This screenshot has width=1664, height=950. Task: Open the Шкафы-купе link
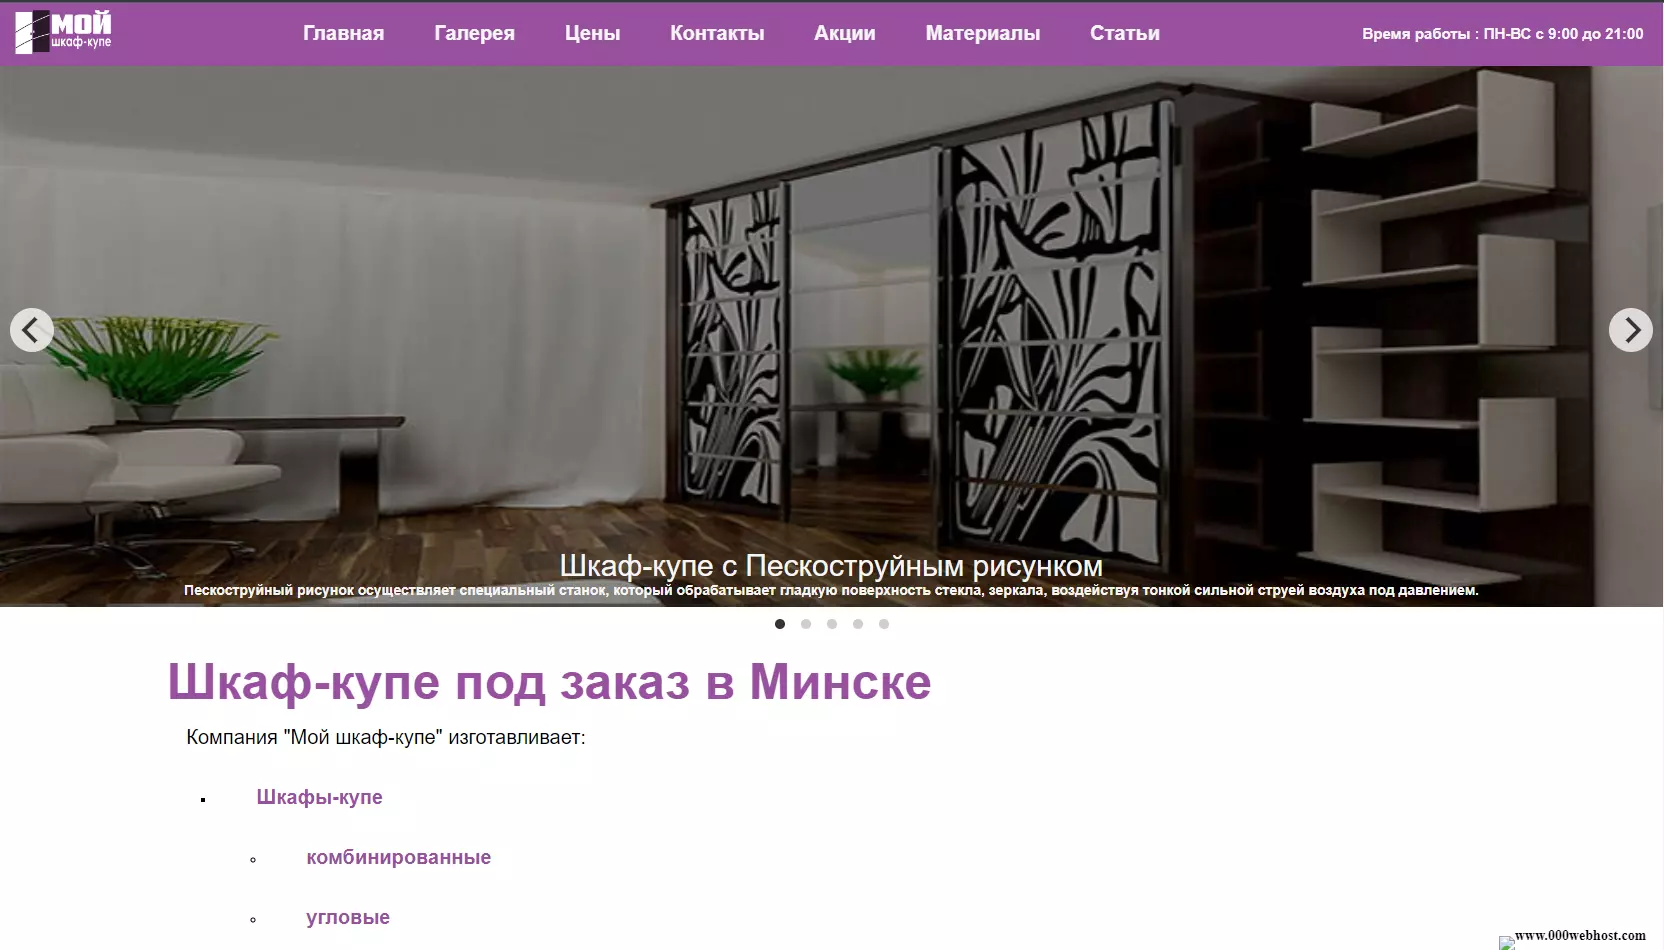point(320,797)
